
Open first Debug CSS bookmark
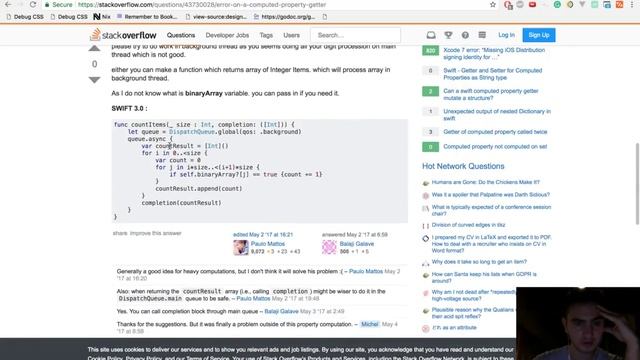25,17
